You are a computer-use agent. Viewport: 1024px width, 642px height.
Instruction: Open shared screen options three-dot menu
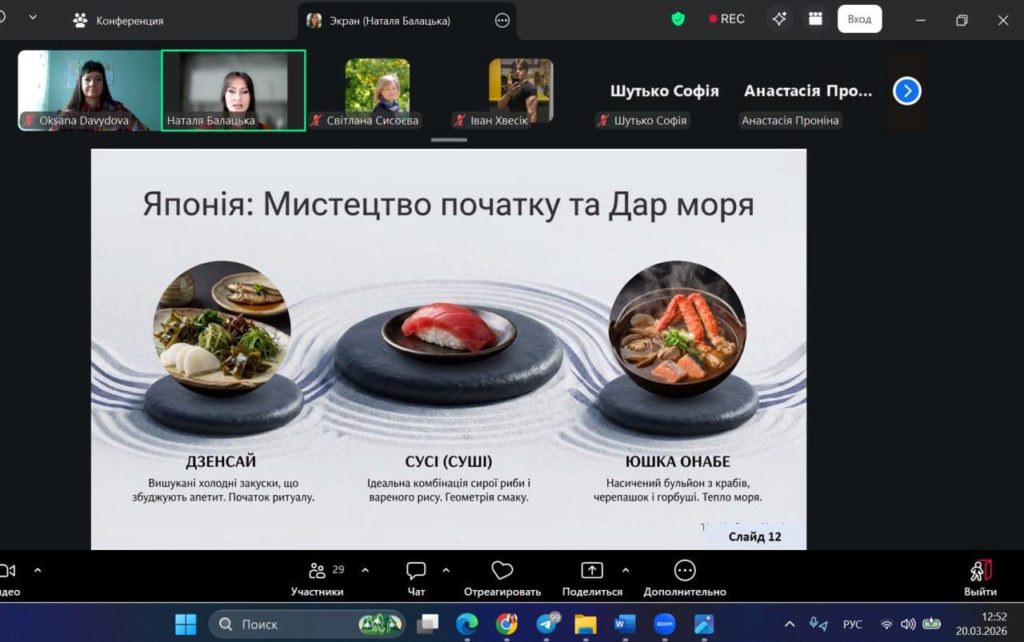point(502,20)
